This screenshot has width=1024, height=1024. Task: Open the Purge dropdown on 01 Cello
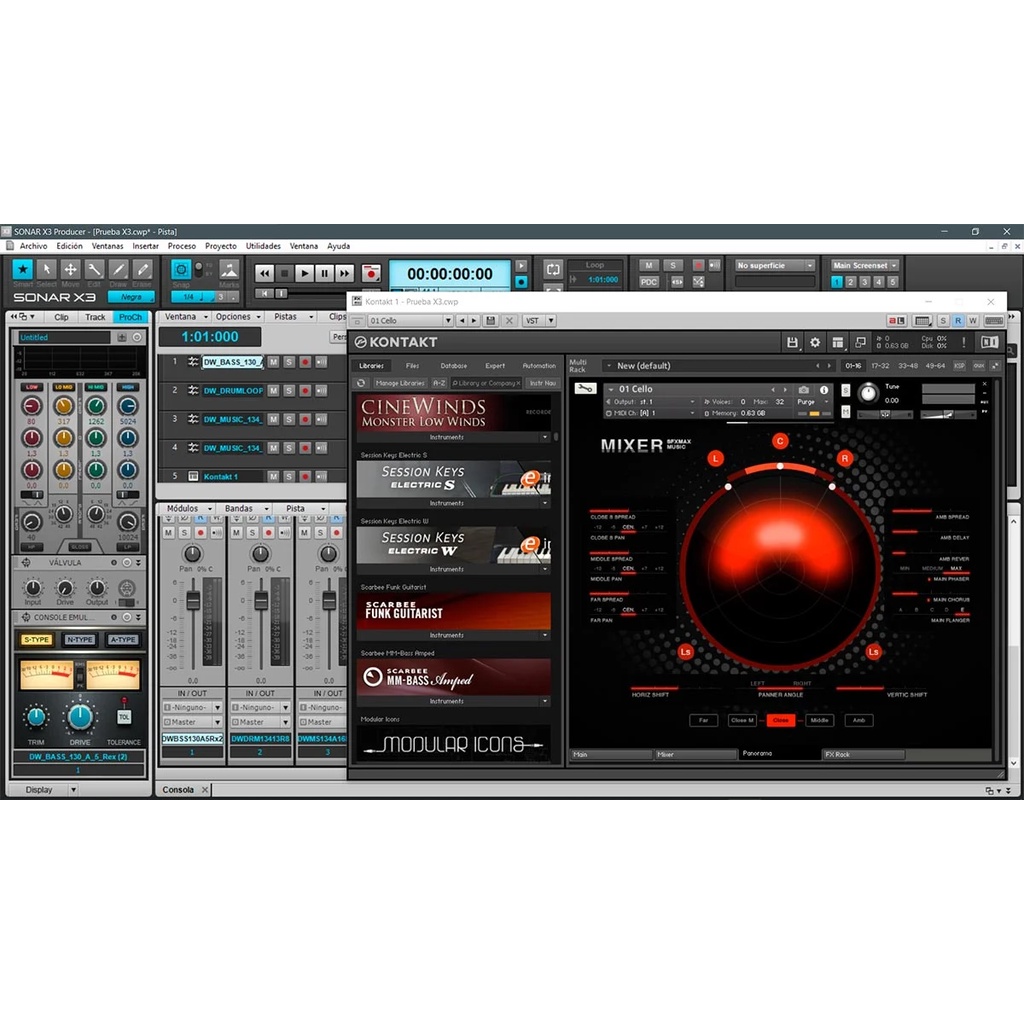(x=812, y=402)
